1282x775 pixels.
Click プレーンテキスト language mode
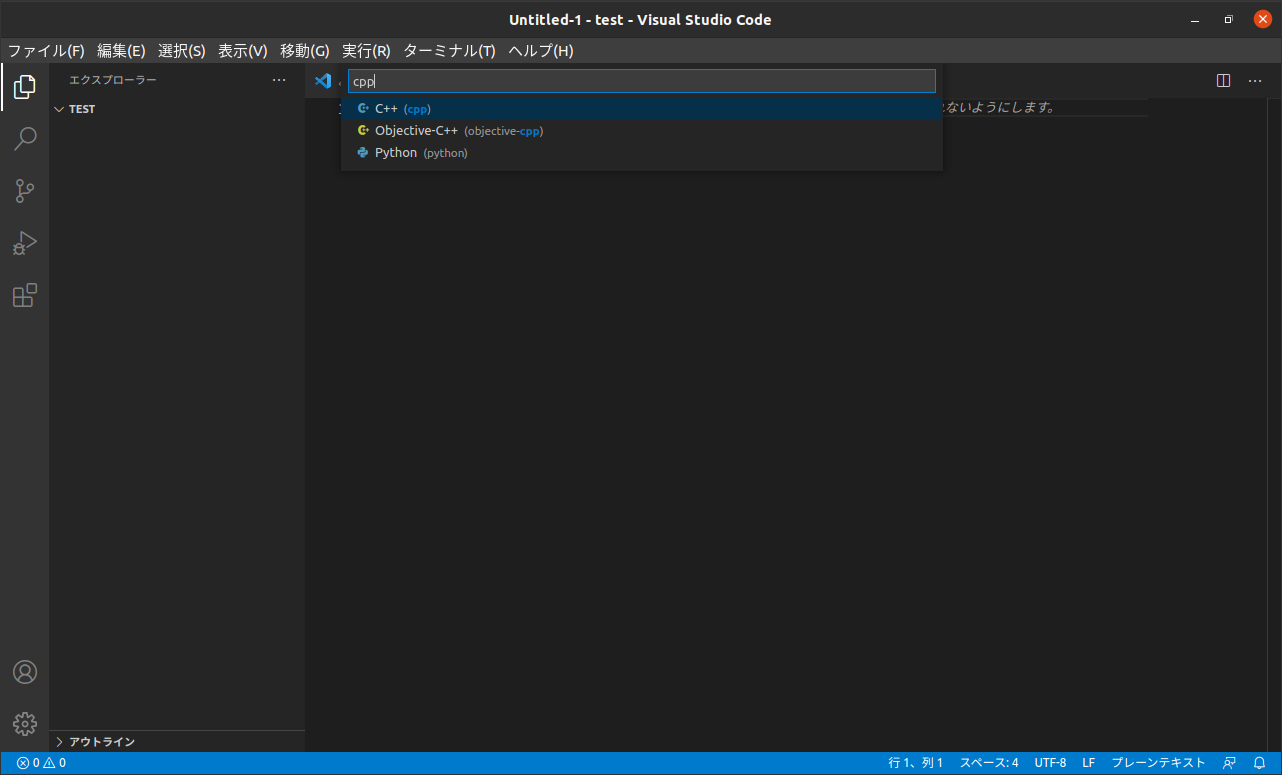coord(1158,763)
